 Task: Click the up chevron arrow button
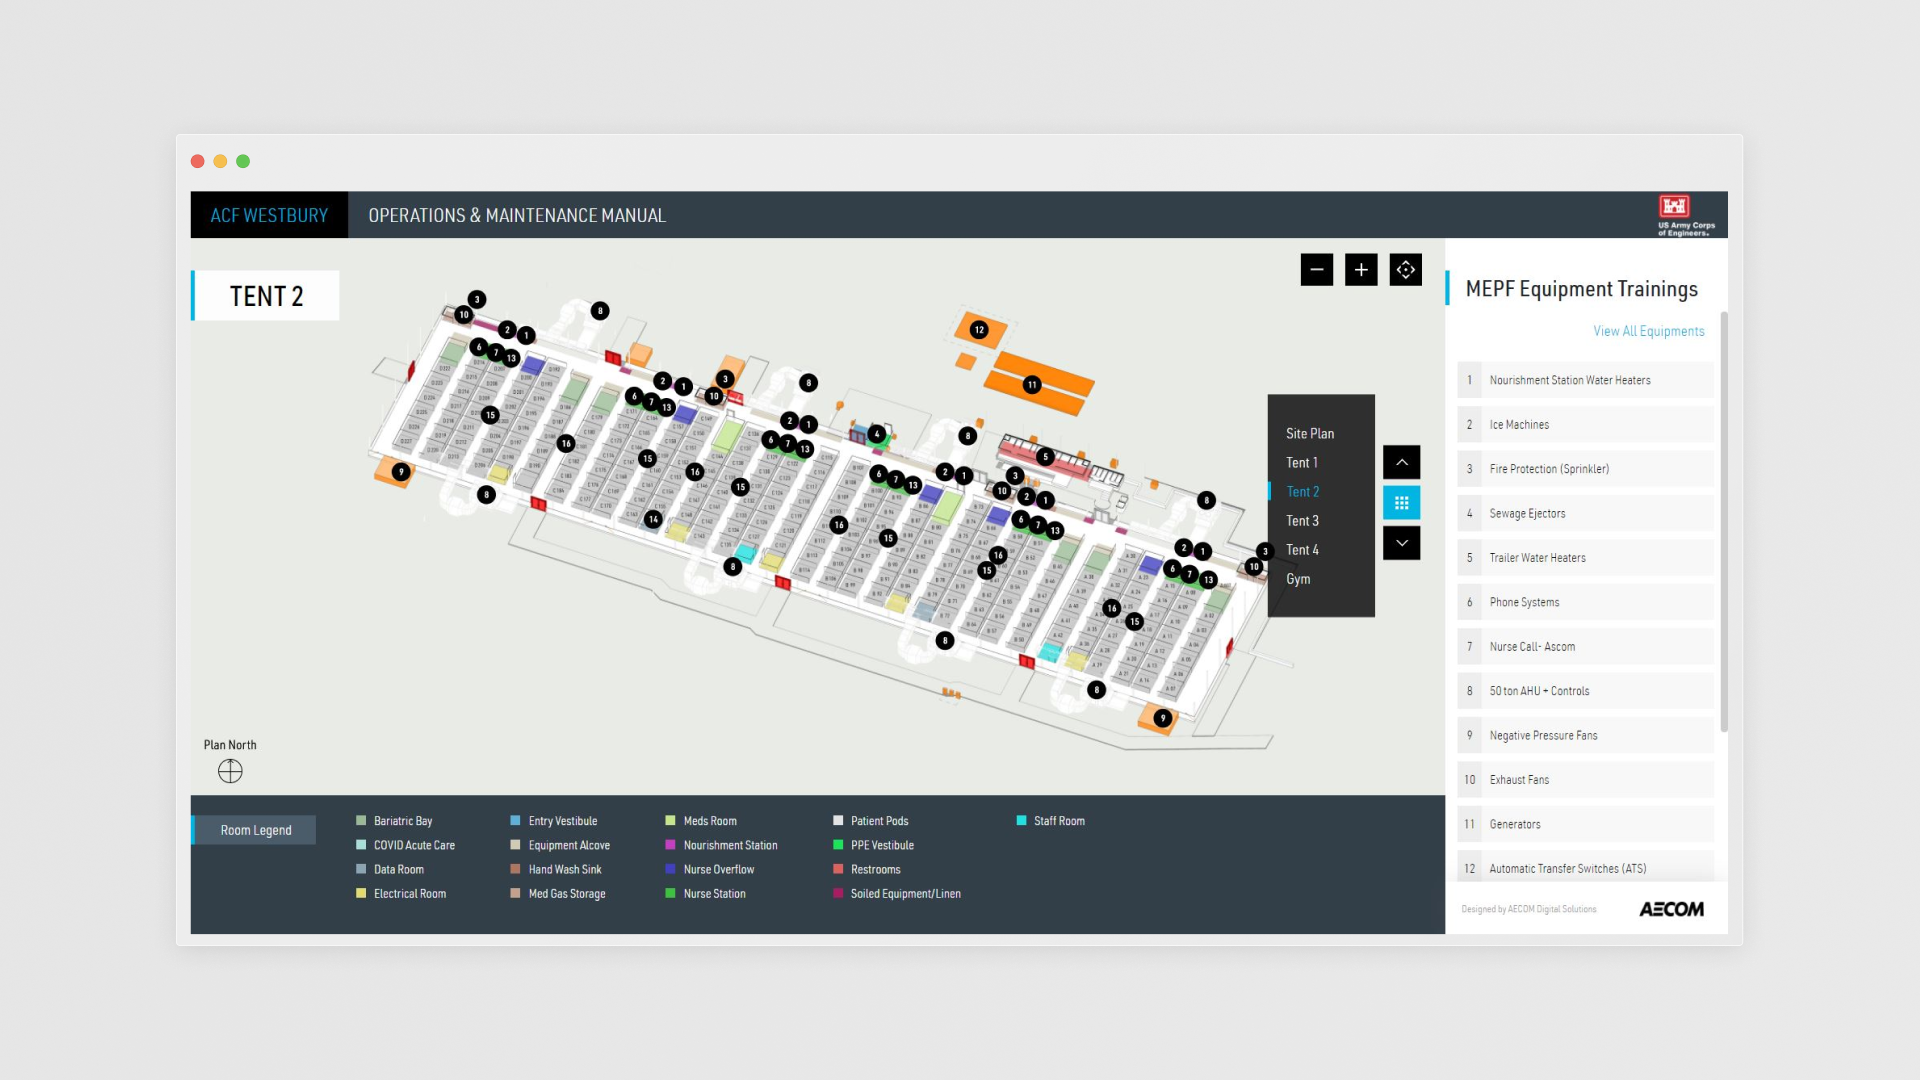pos(1401,462)
